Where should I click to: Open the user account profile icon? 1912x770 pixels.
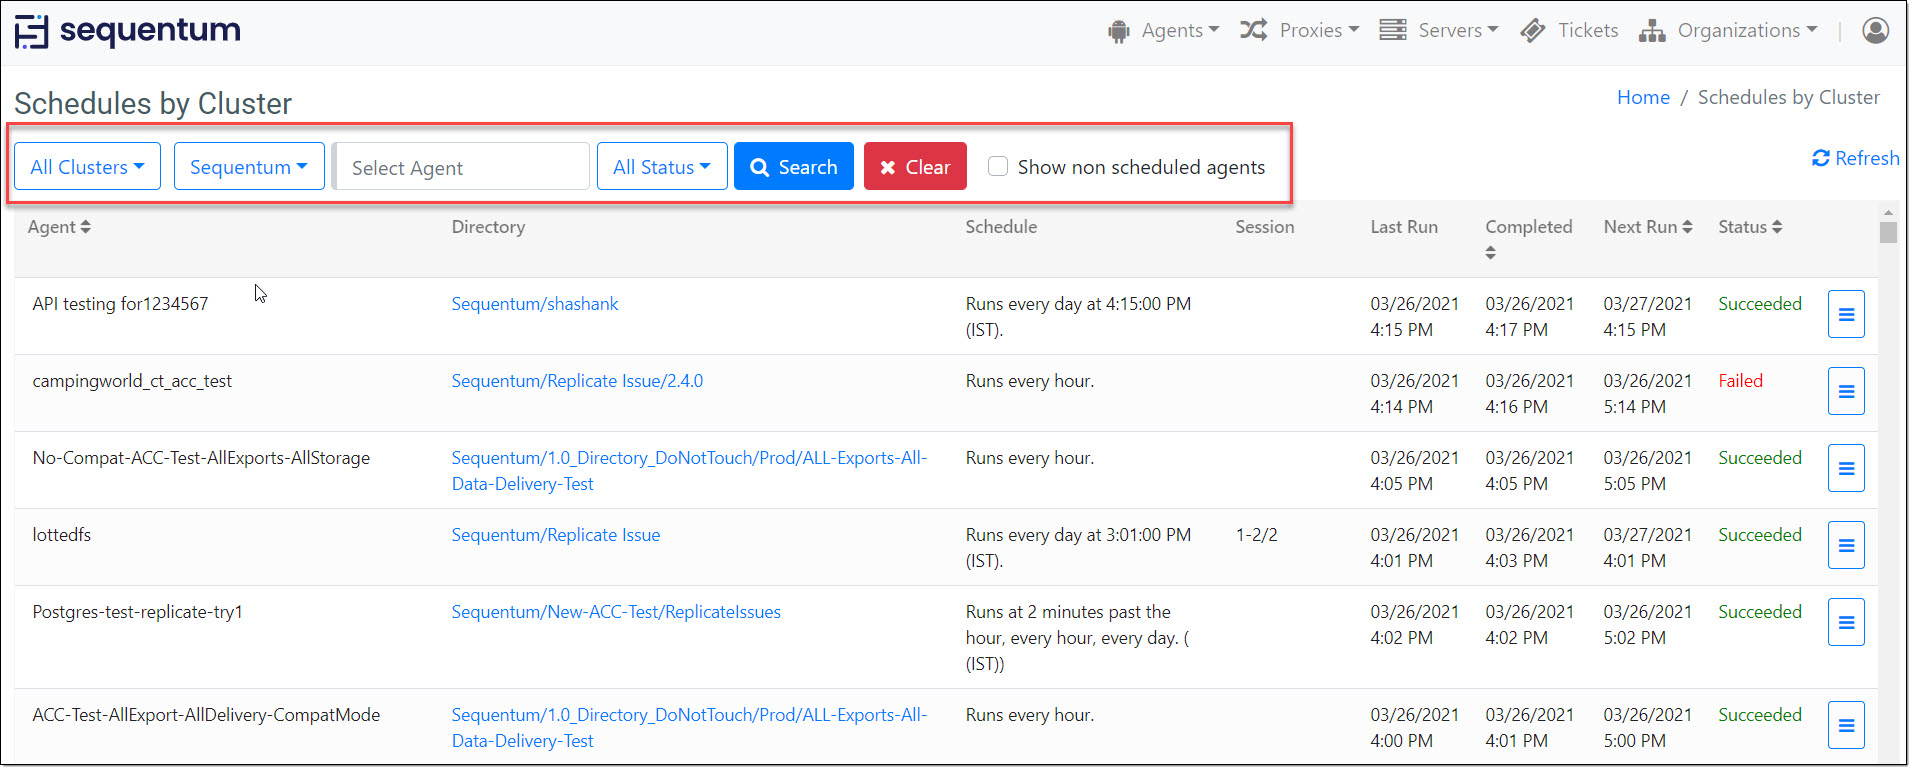pyautogui.click(x=1875, y=31)
